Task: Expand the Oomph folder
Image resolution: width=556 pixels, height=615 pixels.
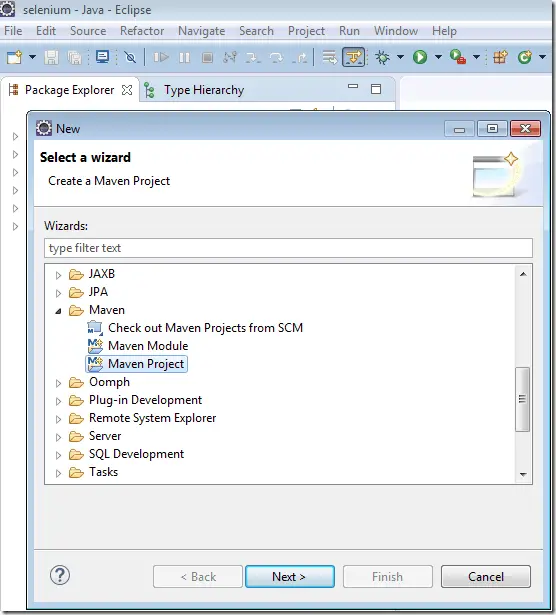Action: 58,383
